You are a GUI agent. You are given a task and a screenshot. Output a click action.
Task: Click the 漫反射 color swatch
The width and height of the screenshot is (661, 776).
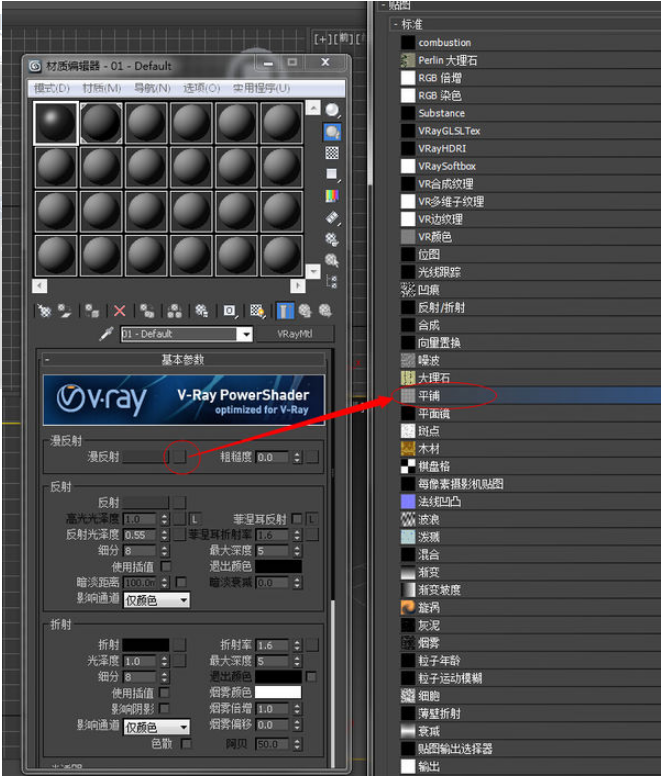145,456
